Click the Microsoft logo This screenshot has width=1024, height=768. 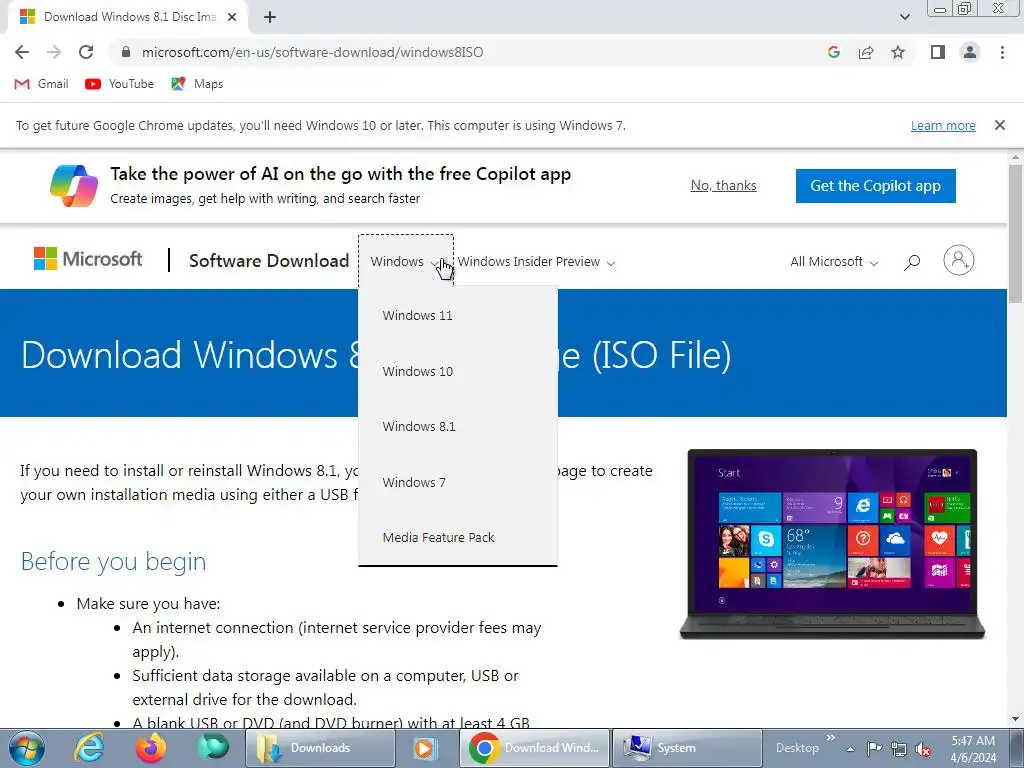click(88, 259)
